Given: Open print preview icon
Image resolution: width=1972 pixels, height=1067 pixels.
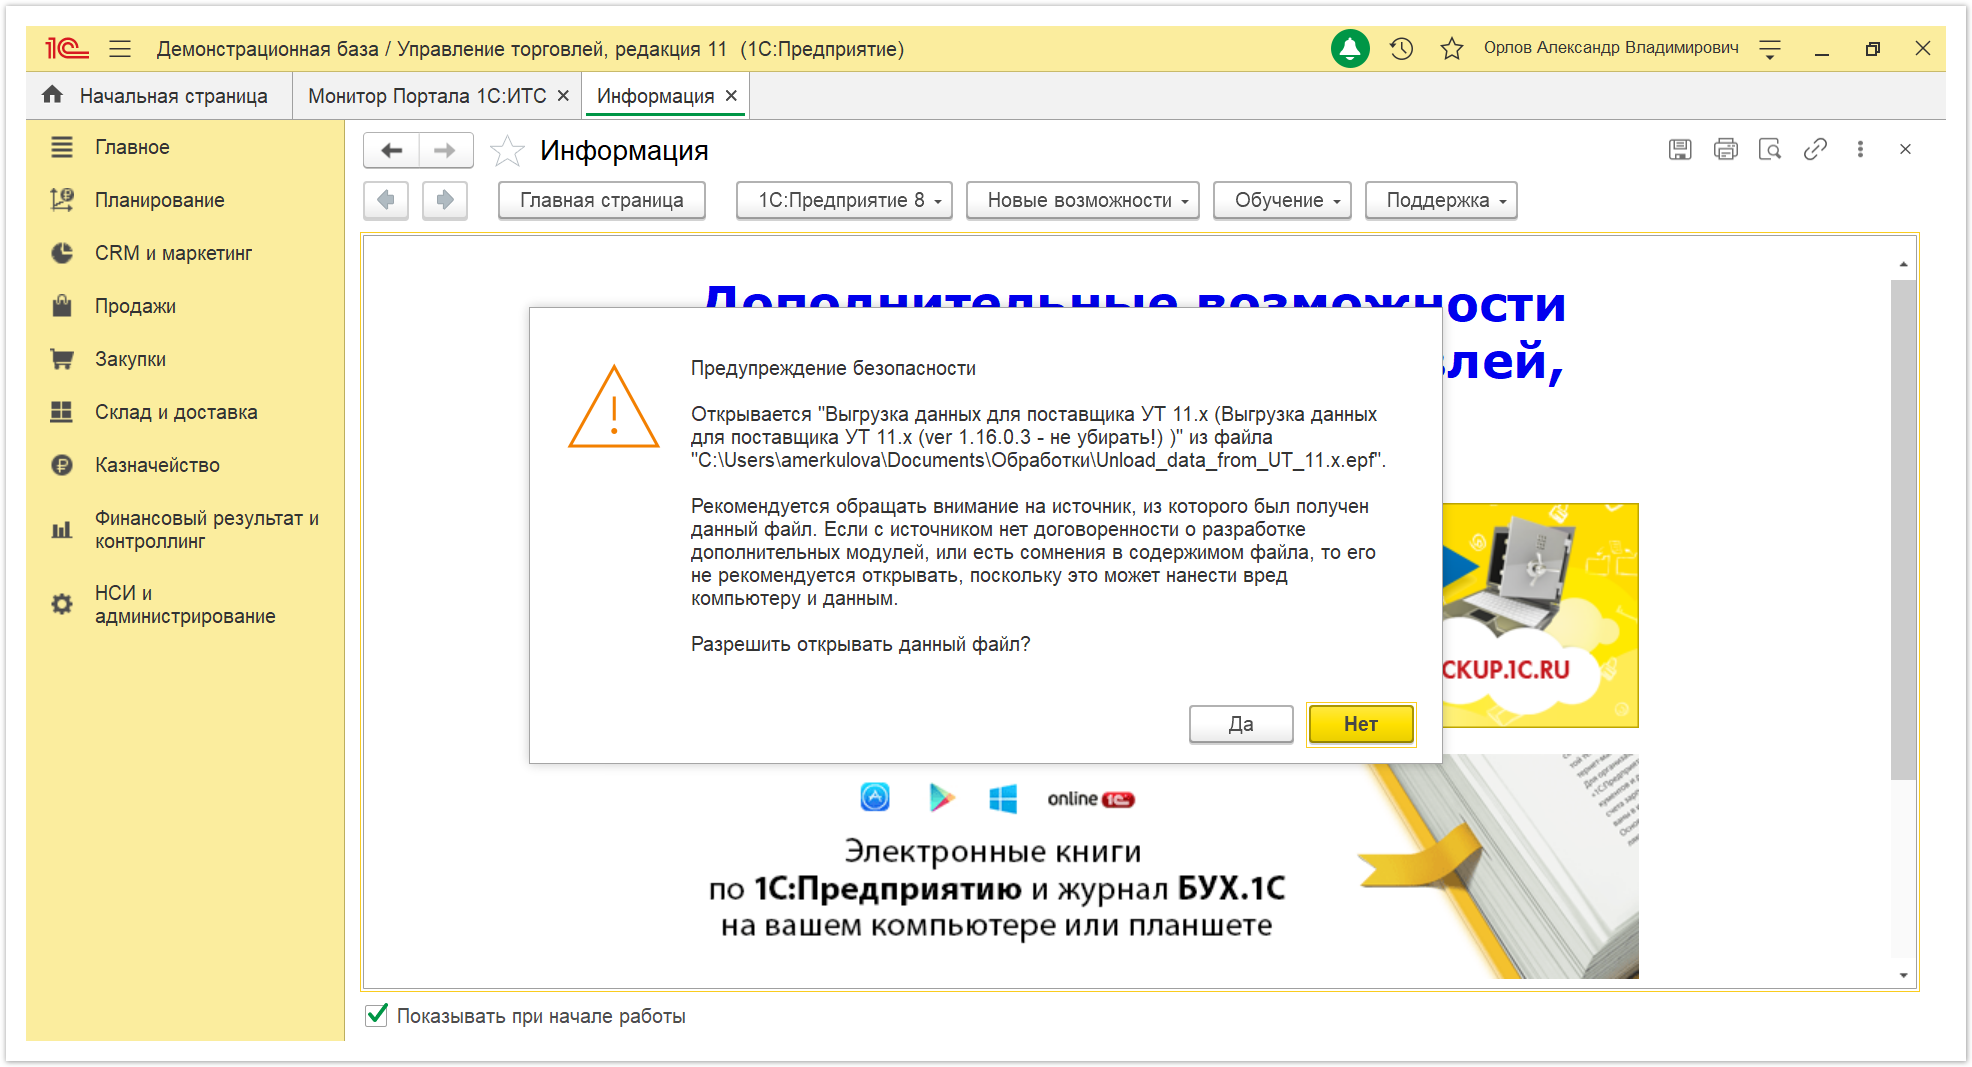Looking at the screenshot, I should 1770,149.
